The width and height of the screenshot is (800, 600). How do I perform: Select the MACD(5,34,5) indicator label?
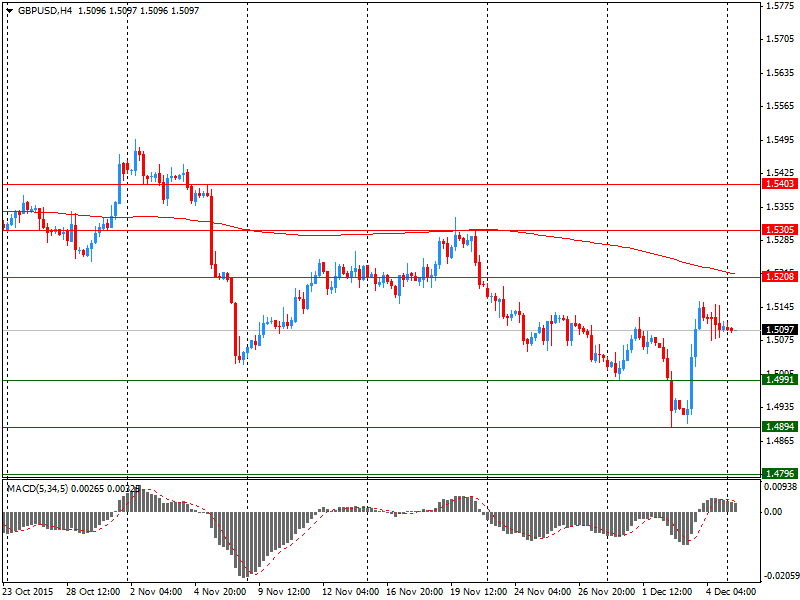click(x=37, y=489)
